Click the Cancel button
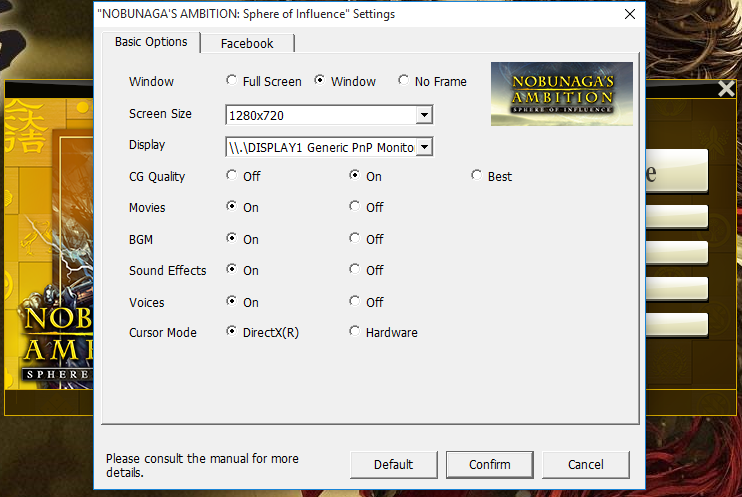742x497 pixels. coord(586,465)
